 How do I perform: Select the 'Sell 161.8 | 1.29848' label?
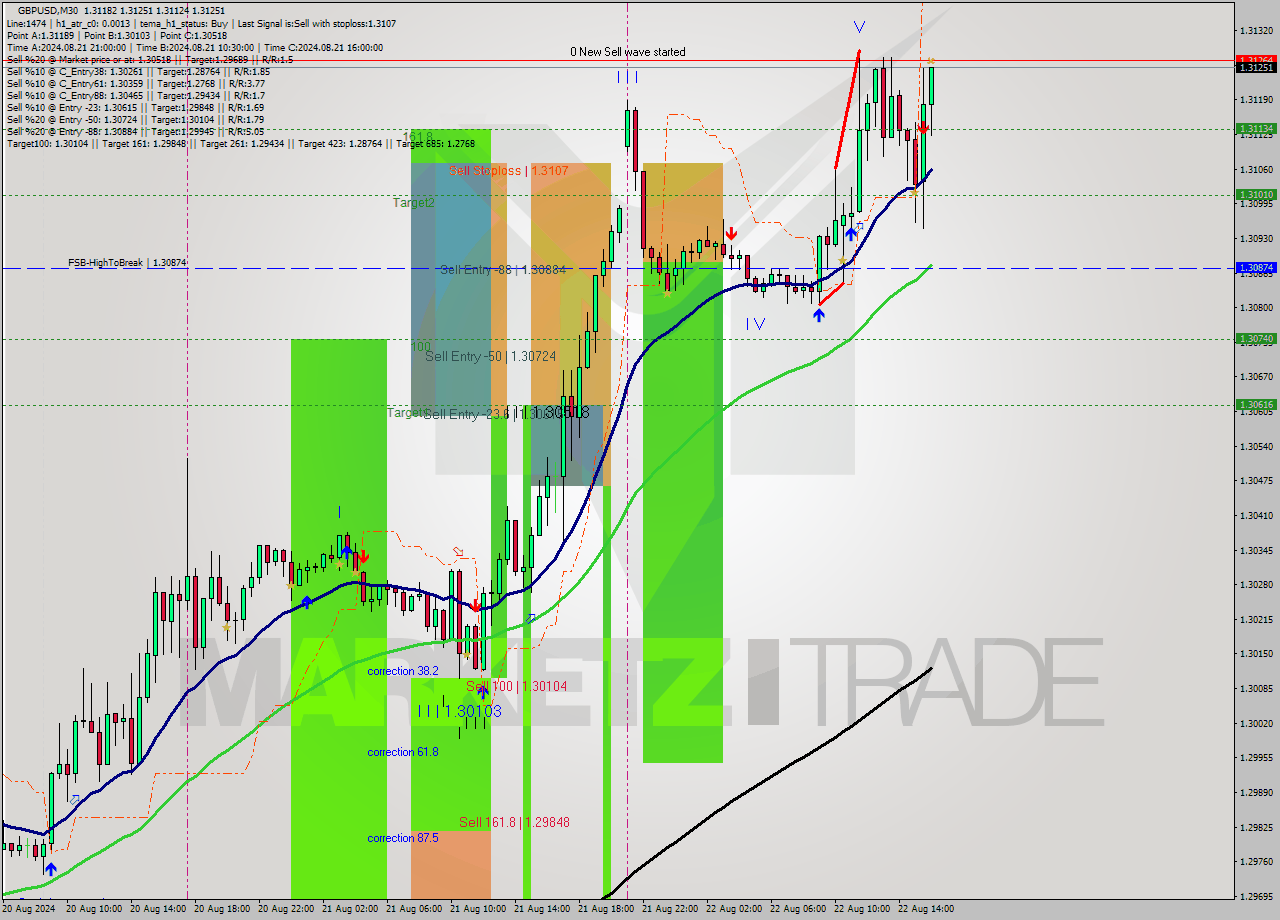pyautogui.click(x=514, y=822)
